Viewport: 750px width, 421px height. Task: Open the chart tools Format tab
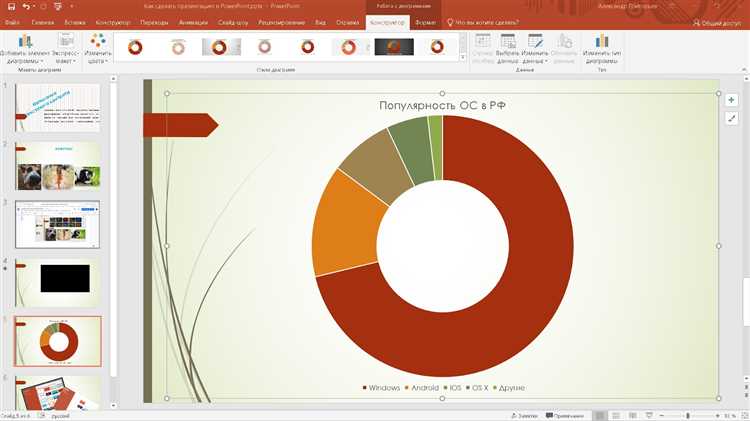click(425, 22)
